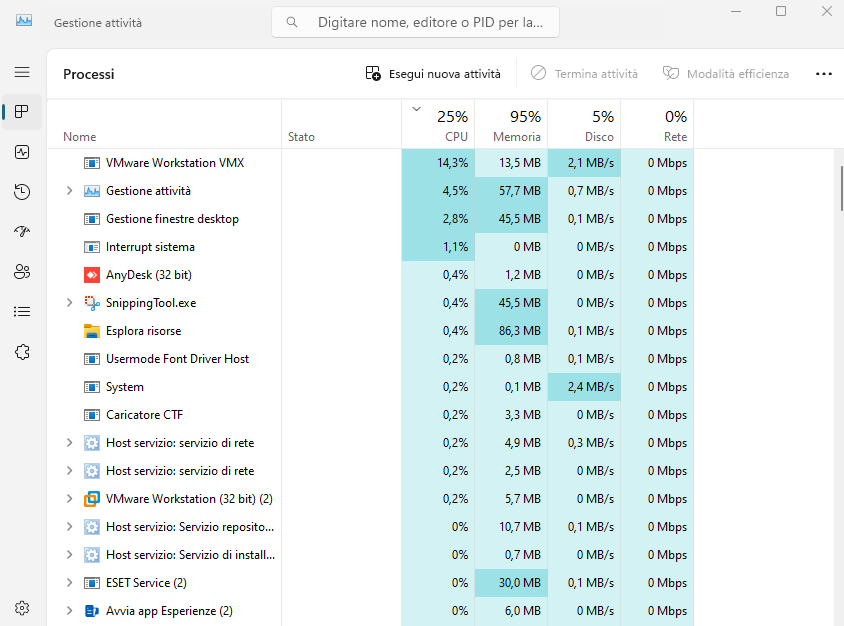Click the VMware Workstation (32 bit) orange icon

92,499
